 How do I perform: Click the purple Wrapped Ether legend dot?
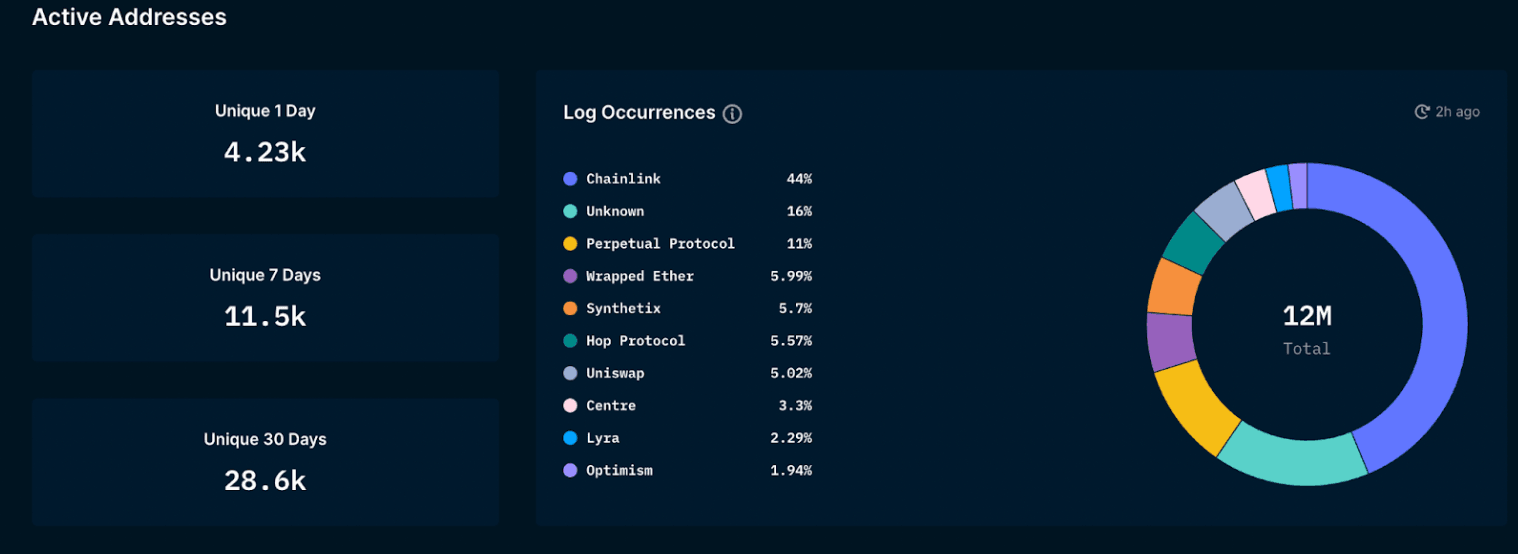(570, 276)
